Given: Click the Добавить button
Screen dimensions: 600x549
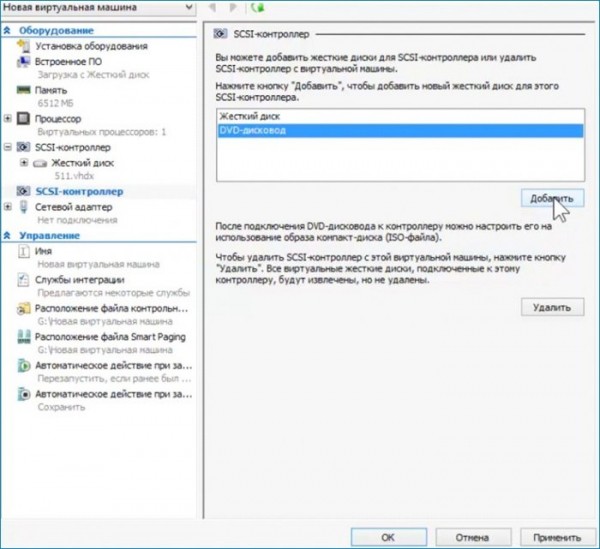Looking at the screenshot, I should [552, 198].
